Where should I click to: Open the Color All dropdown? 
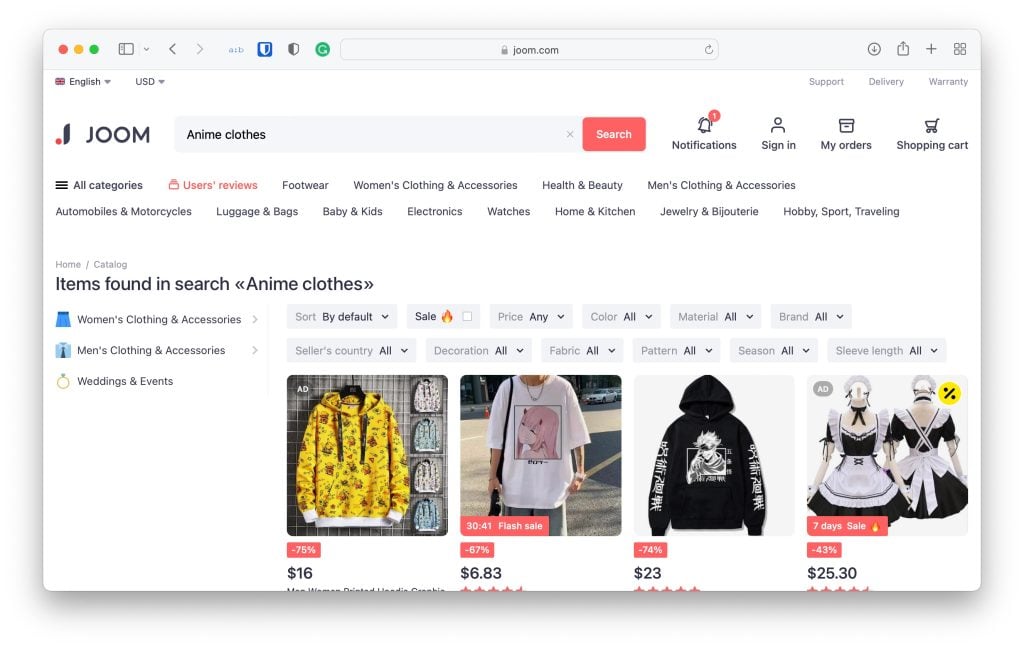pyautogui.click(x=621, y=317)
